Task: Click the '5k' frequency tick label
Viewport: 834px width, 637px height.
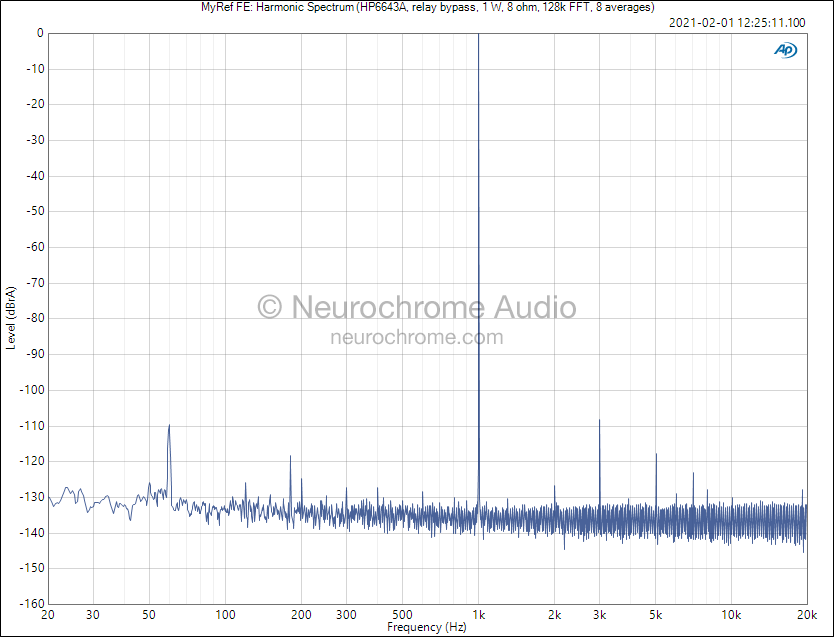Action: pyautogui.click(x=655, y=615)
